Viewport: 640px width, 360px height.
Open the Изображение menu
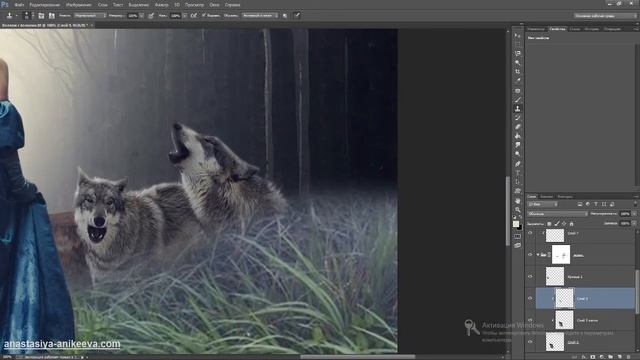tap(79, 5)
